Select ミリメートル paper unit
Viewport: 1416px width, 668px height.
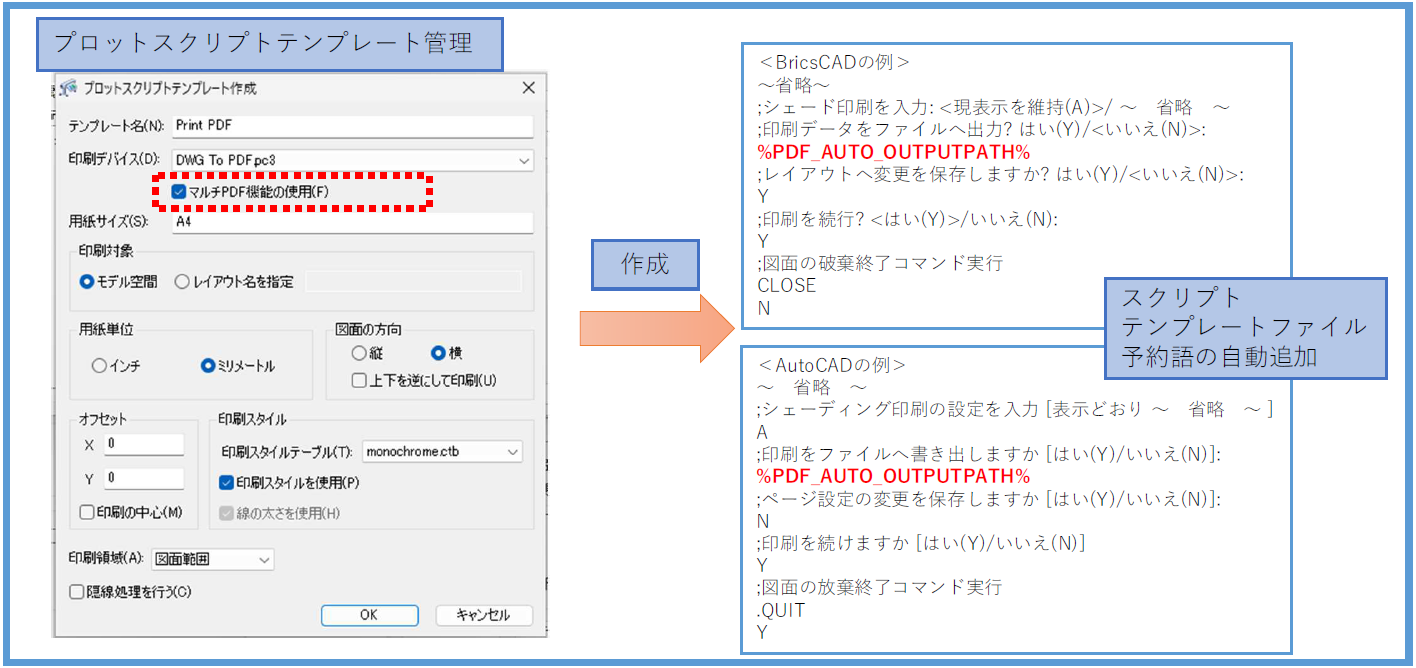[x=208, y=366]
